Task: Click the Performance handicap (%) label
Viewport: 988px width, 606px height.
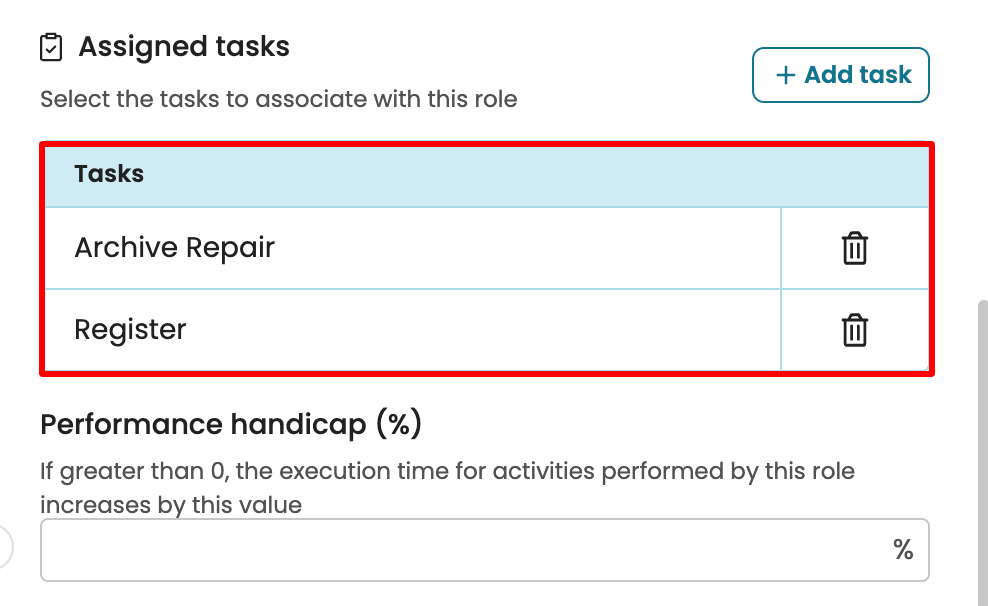Action: coord(231,425)
